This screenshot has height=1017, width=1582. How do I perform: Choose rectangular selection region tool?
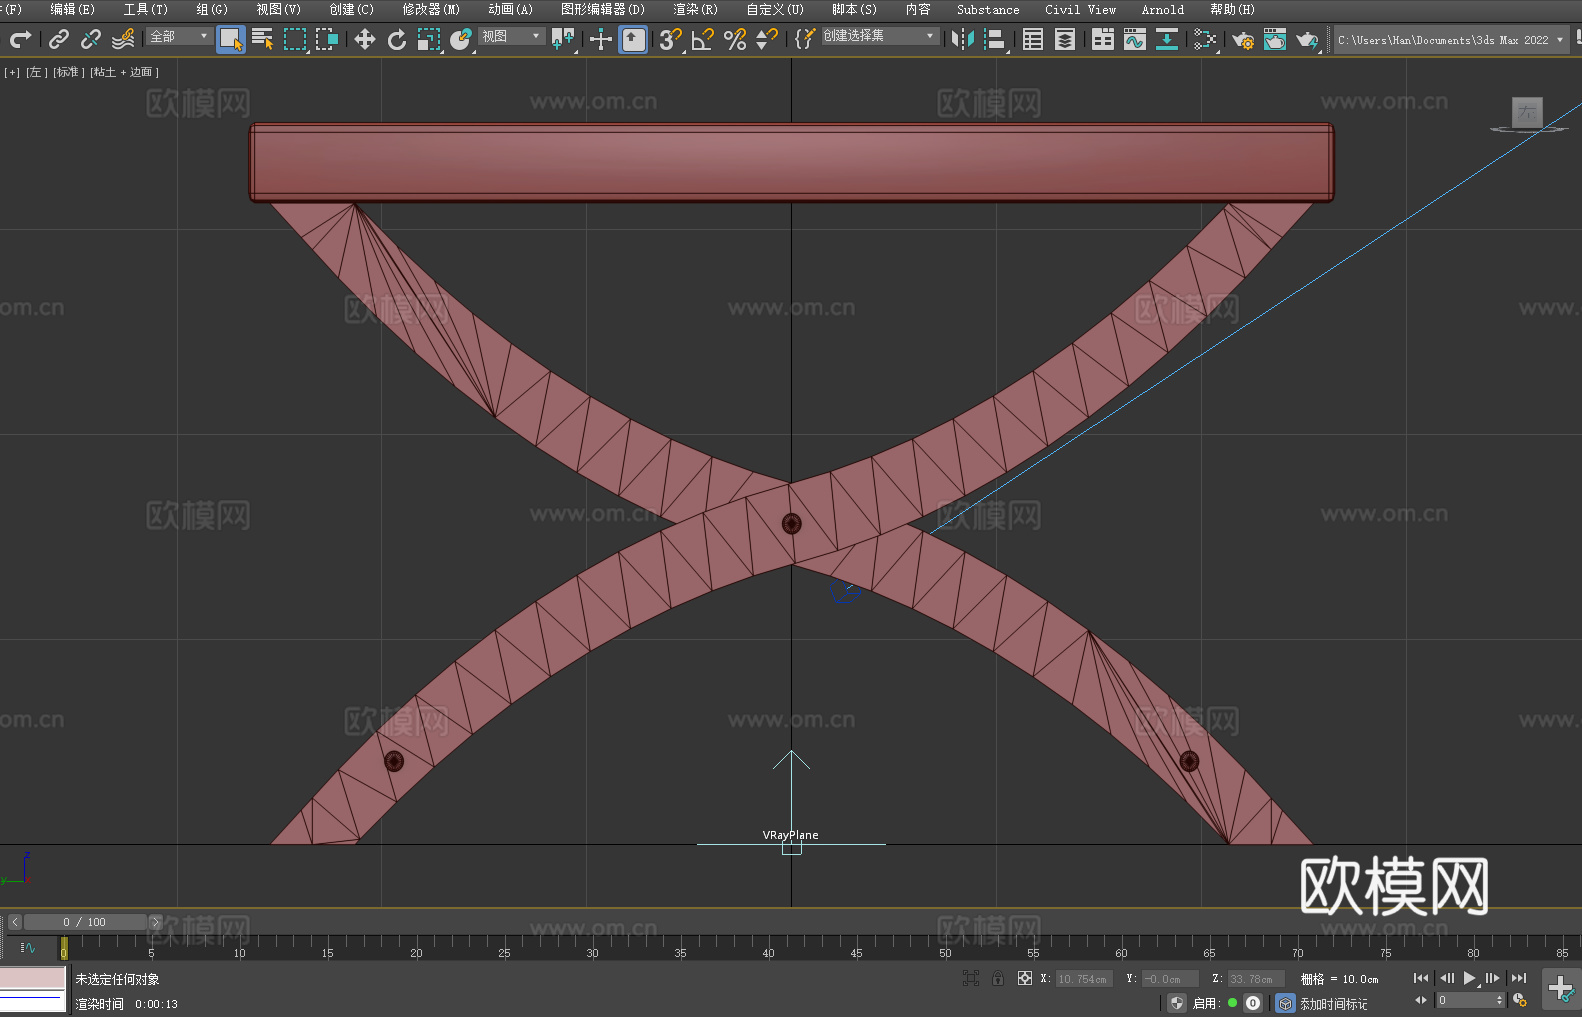(295, 39)
